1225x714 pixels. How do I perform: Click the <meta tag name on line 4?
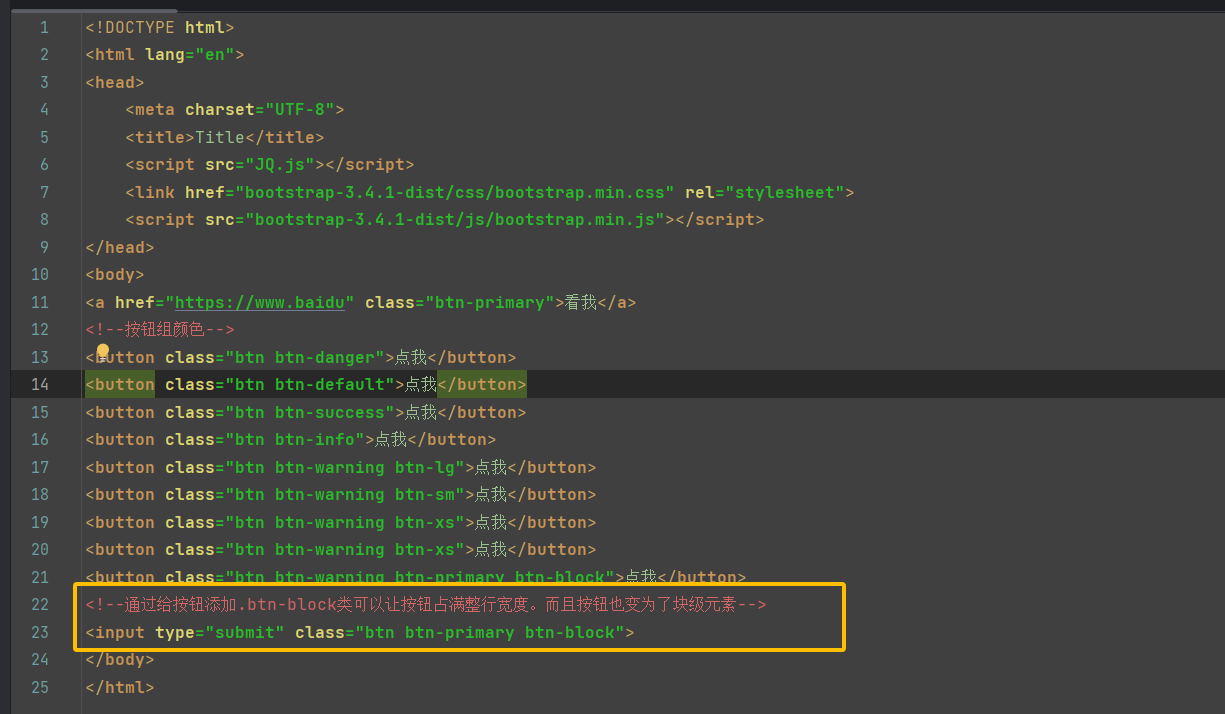[150, 110]
